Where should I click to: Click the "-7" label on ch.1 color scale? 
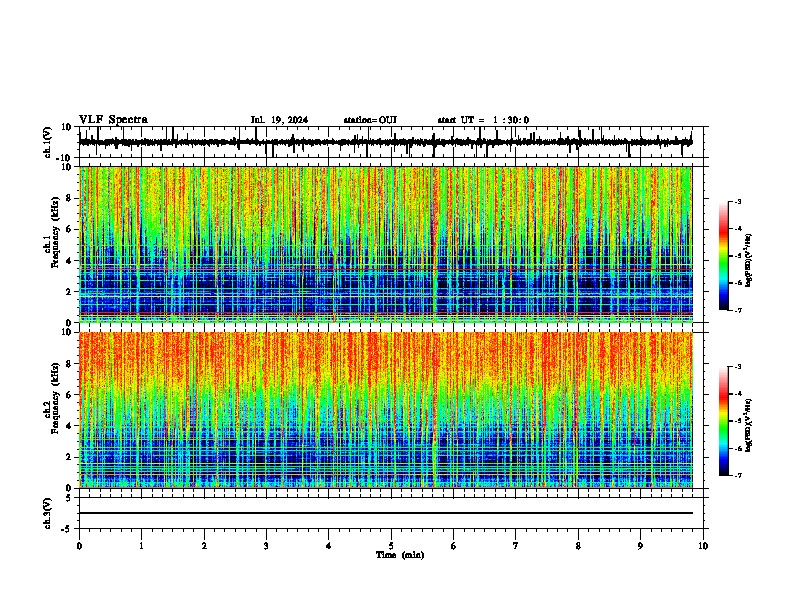pyautogui.click(x=737, y=310)
